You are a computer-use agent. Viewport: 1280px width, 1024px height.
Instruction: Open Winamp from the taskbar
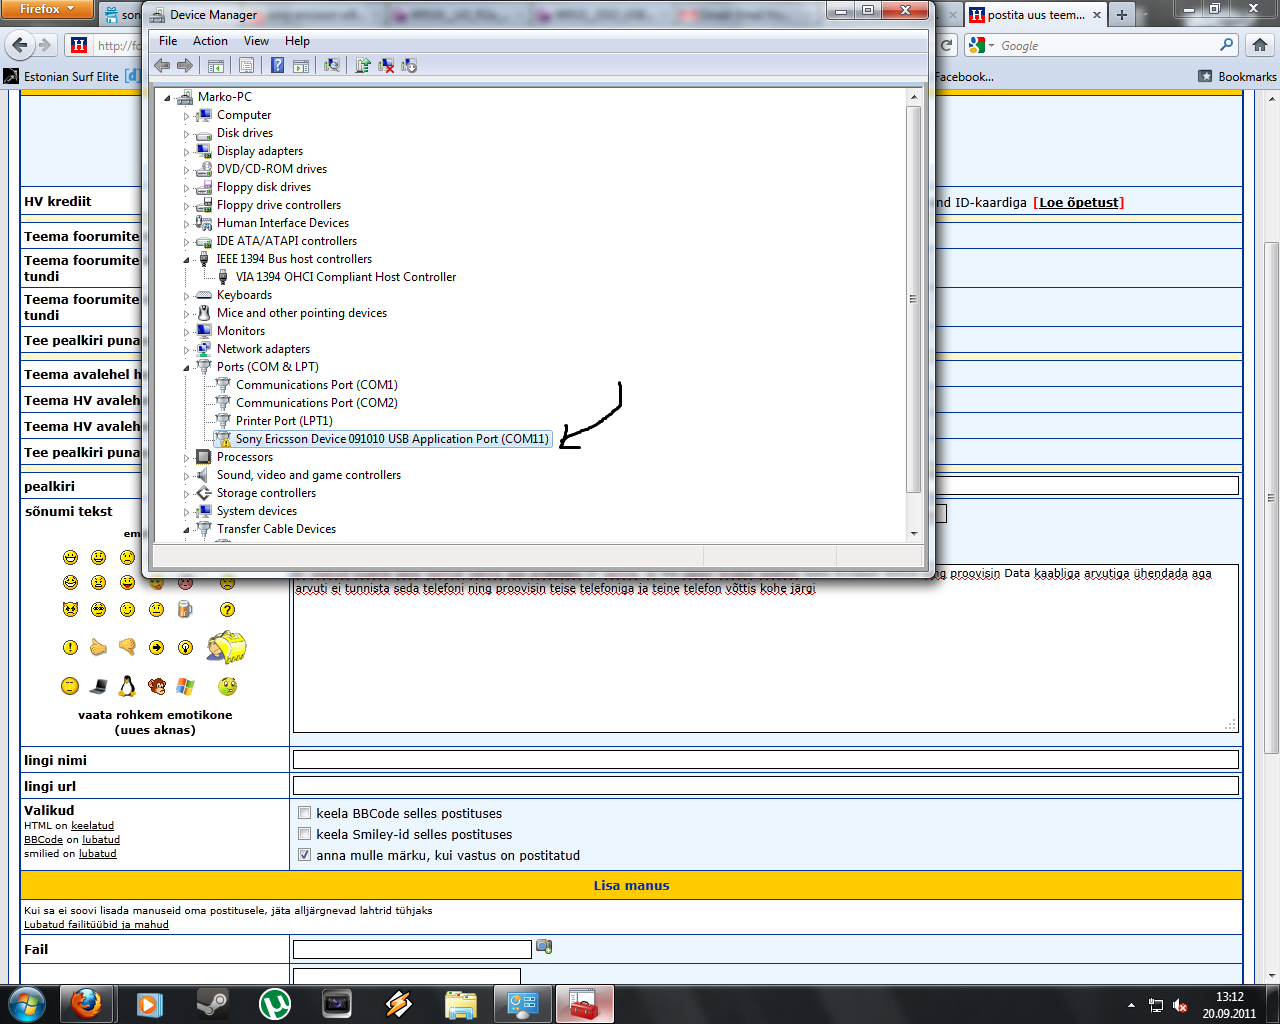[x=398, y=1003]
